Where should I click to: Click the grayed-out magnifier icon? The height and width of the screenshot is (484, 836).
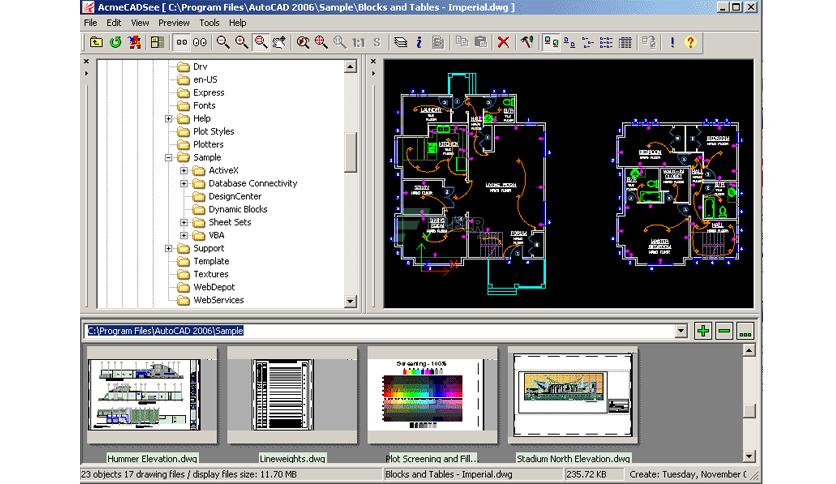340,42
